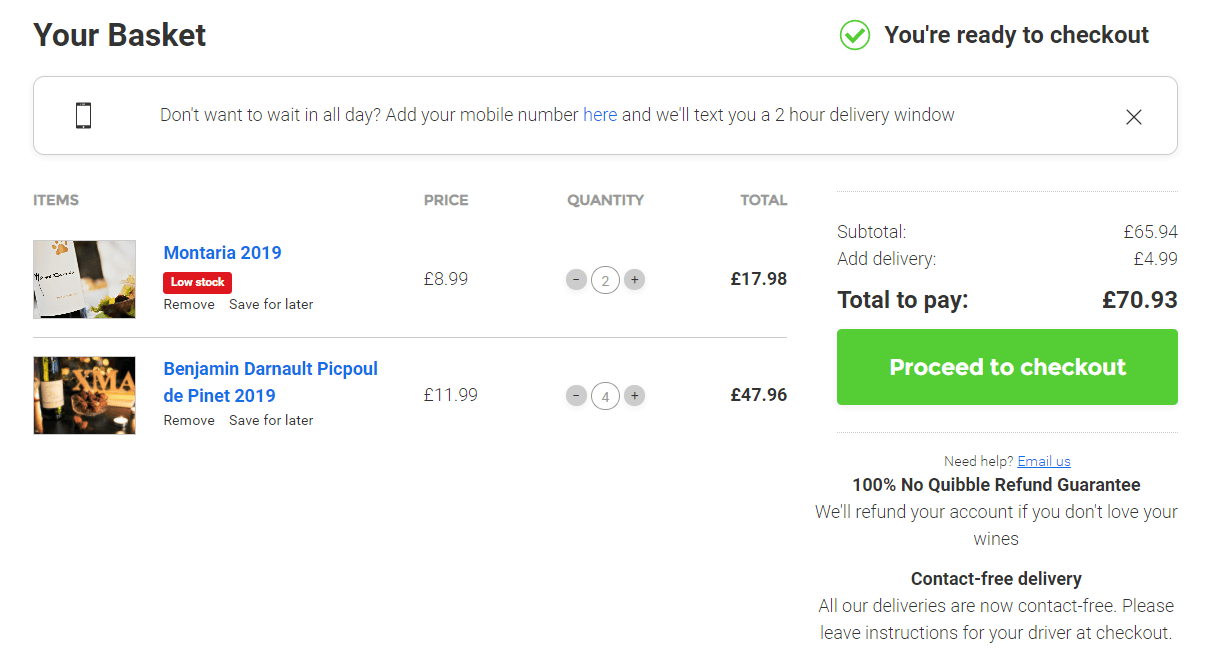Screen dimensions: 1221x664
Task: Open the Montaria 2019 product link
Action: 223,253
